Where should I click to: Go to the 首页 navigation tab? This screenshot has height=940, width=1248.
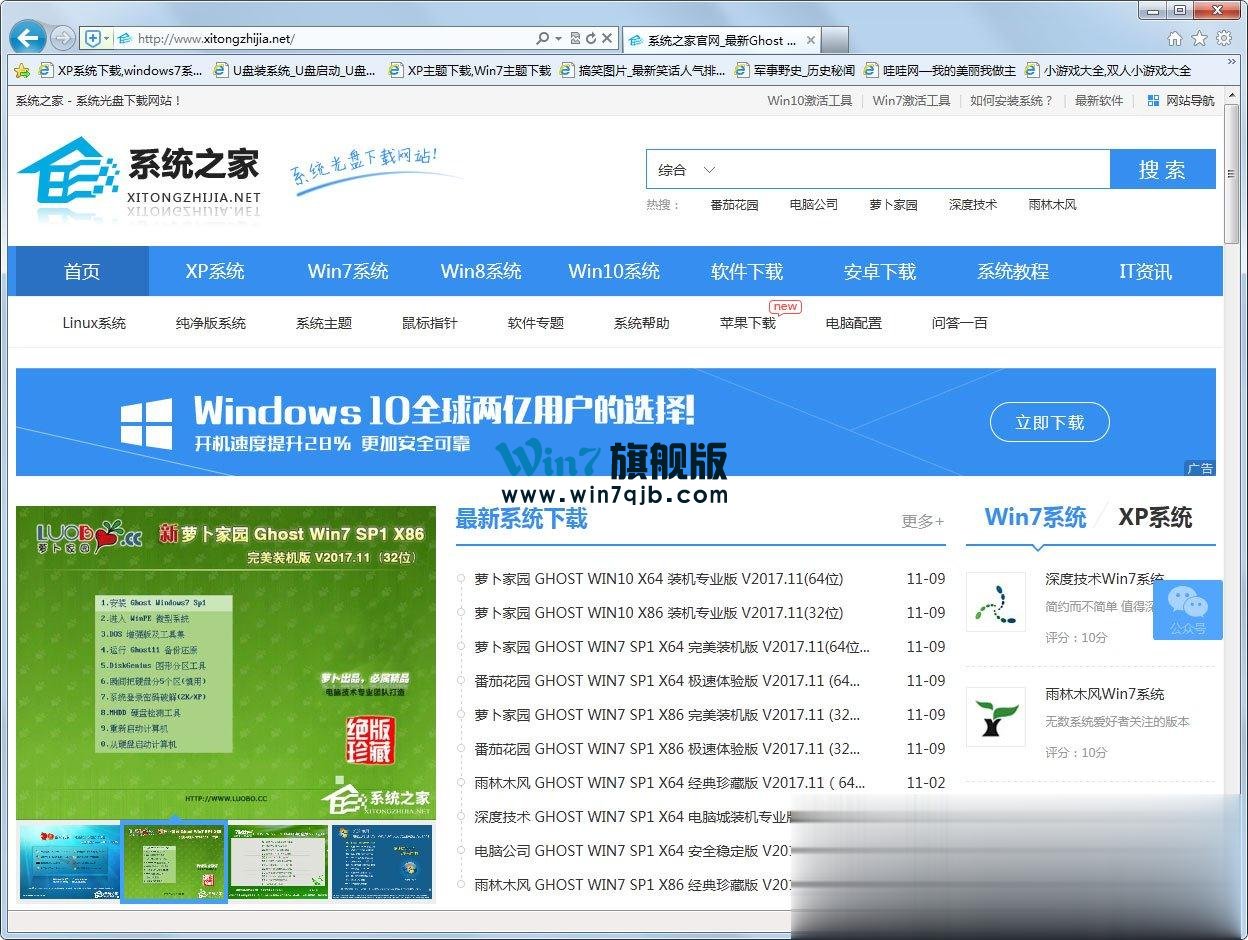point(82,271)
